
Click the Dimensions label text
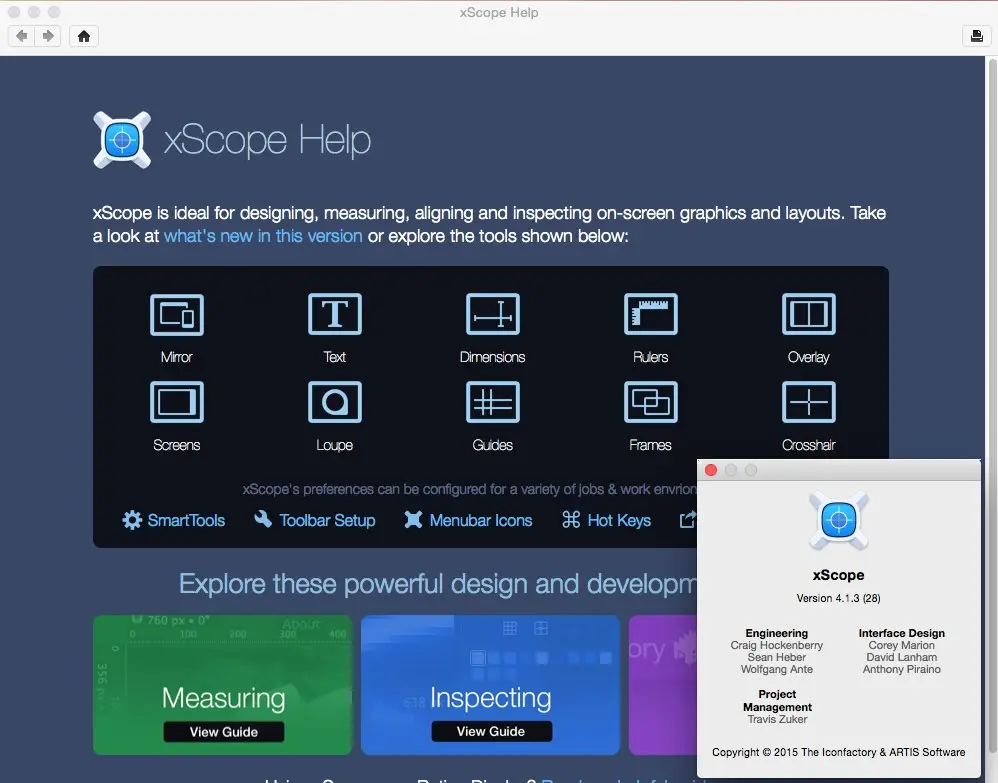click(493, 357)
